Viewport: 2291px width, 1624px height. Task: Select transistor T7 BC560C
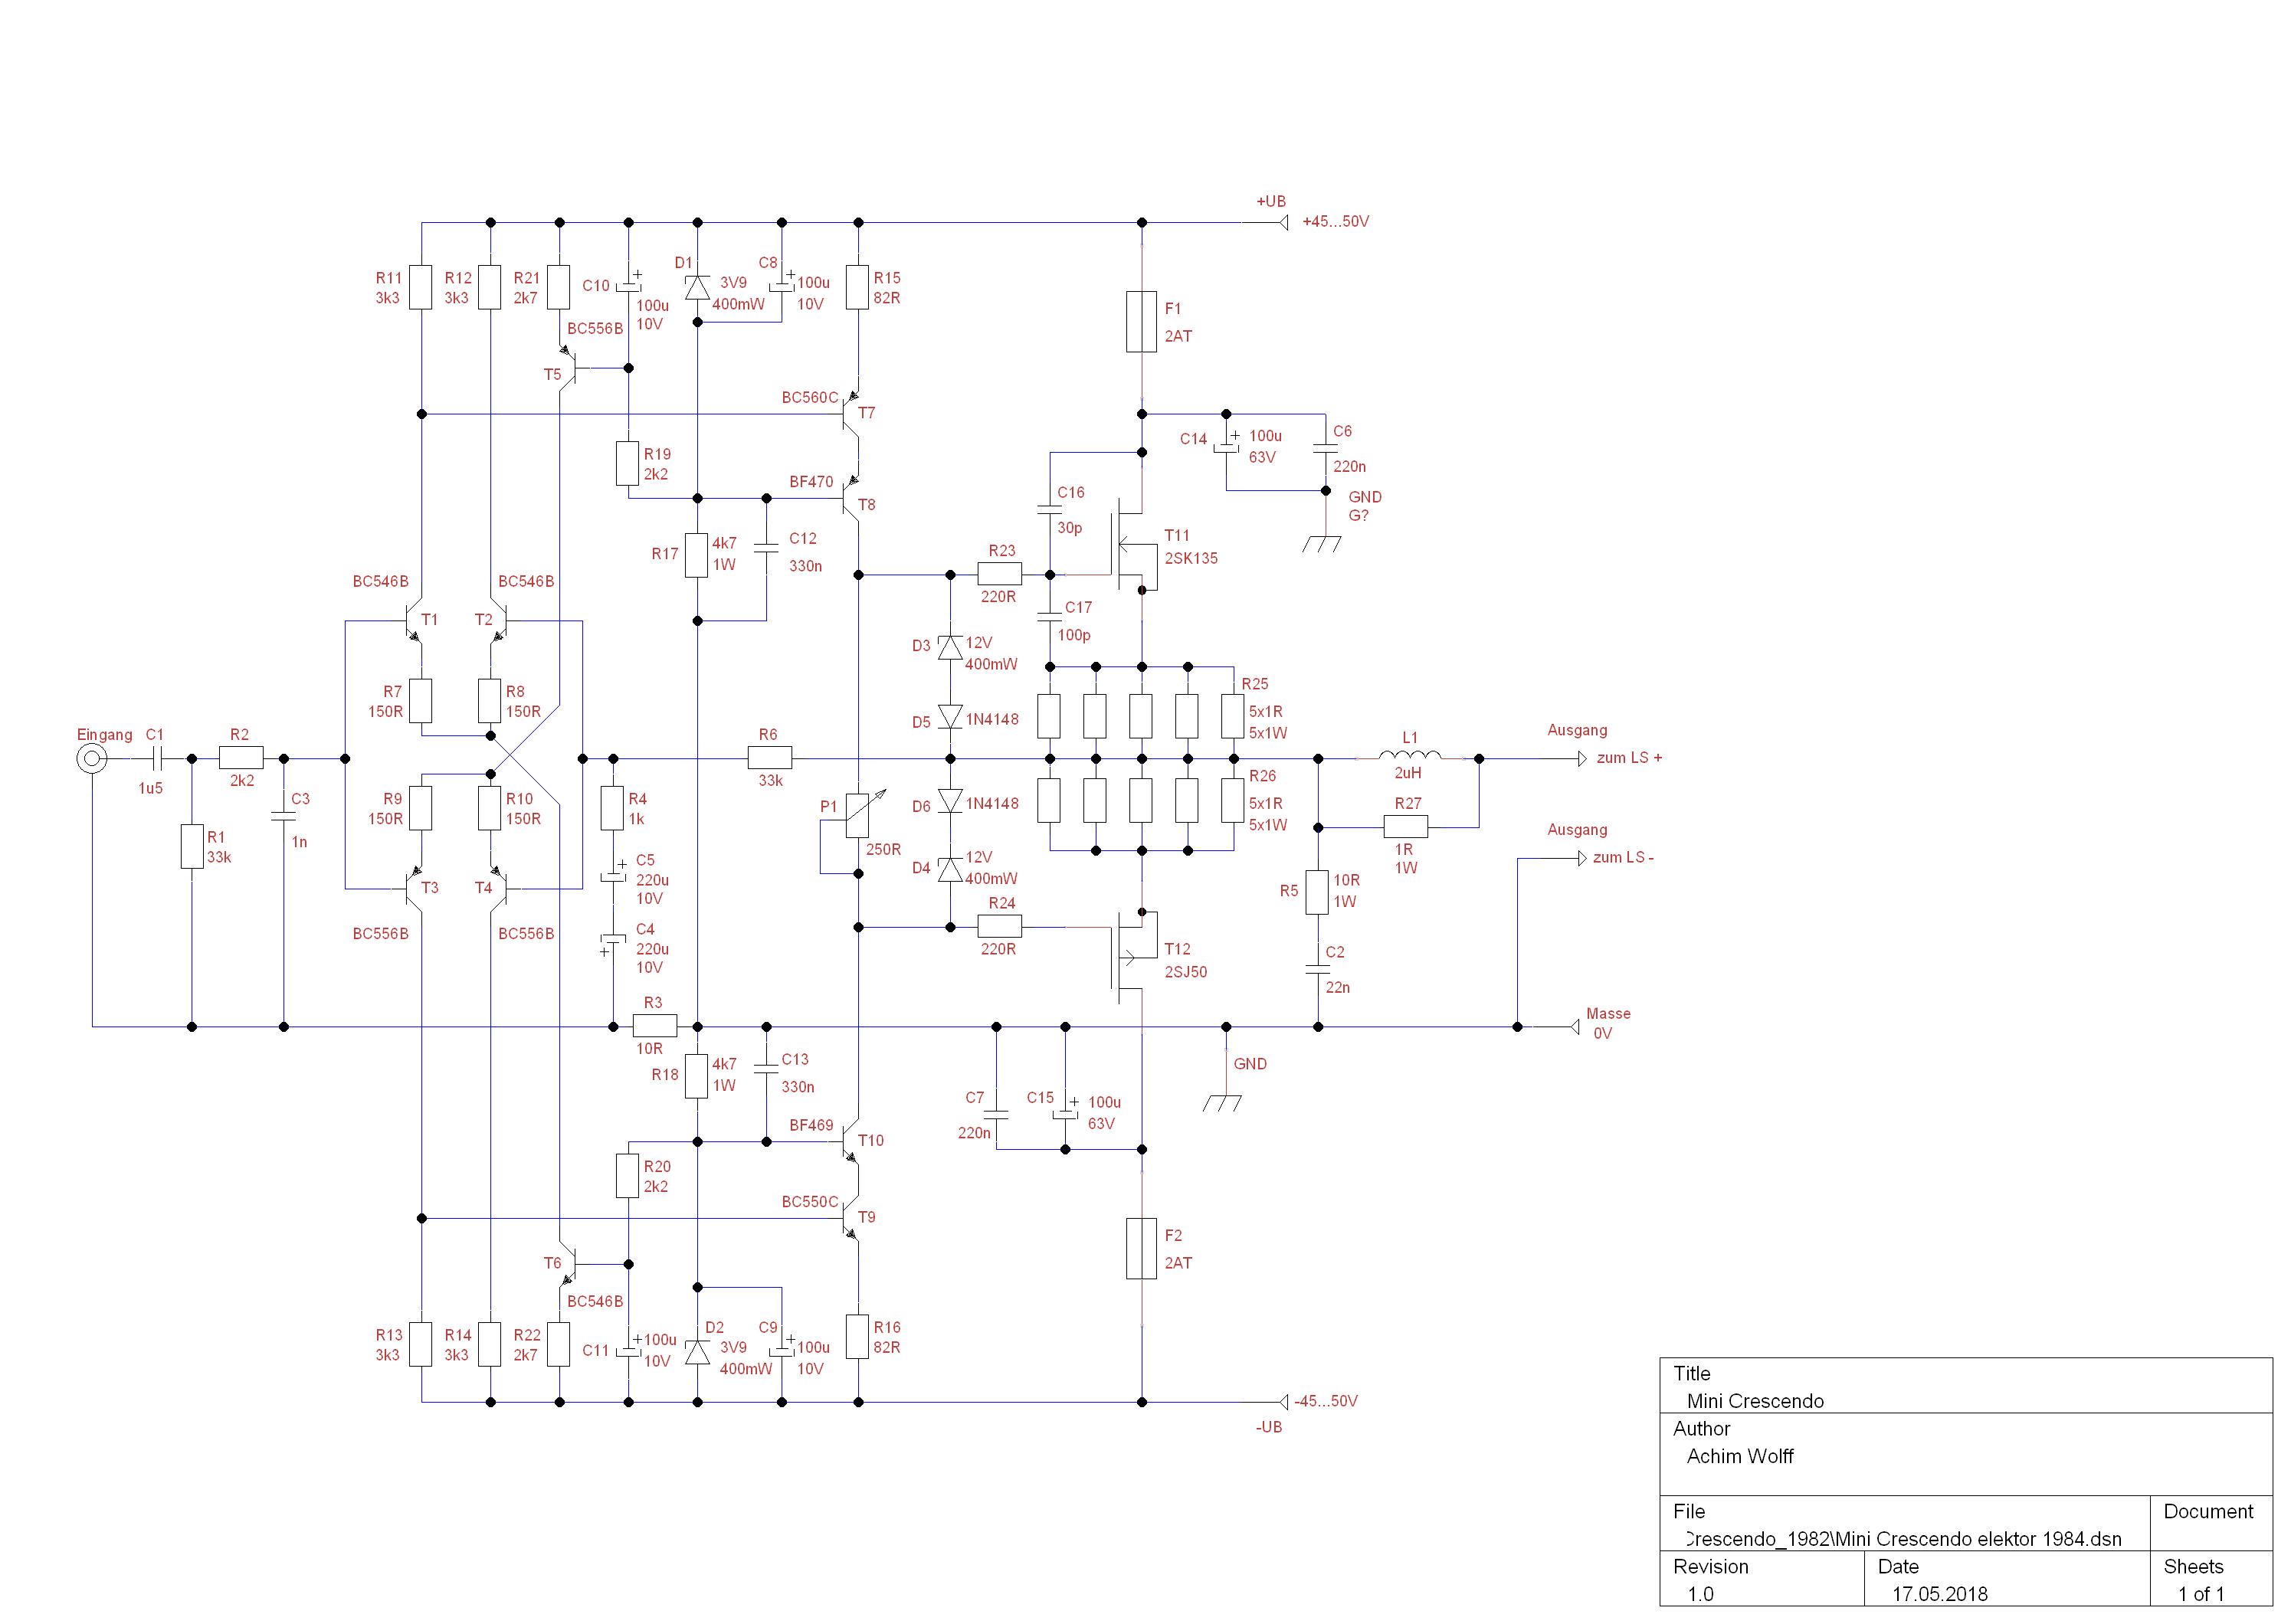click(851, 413)
